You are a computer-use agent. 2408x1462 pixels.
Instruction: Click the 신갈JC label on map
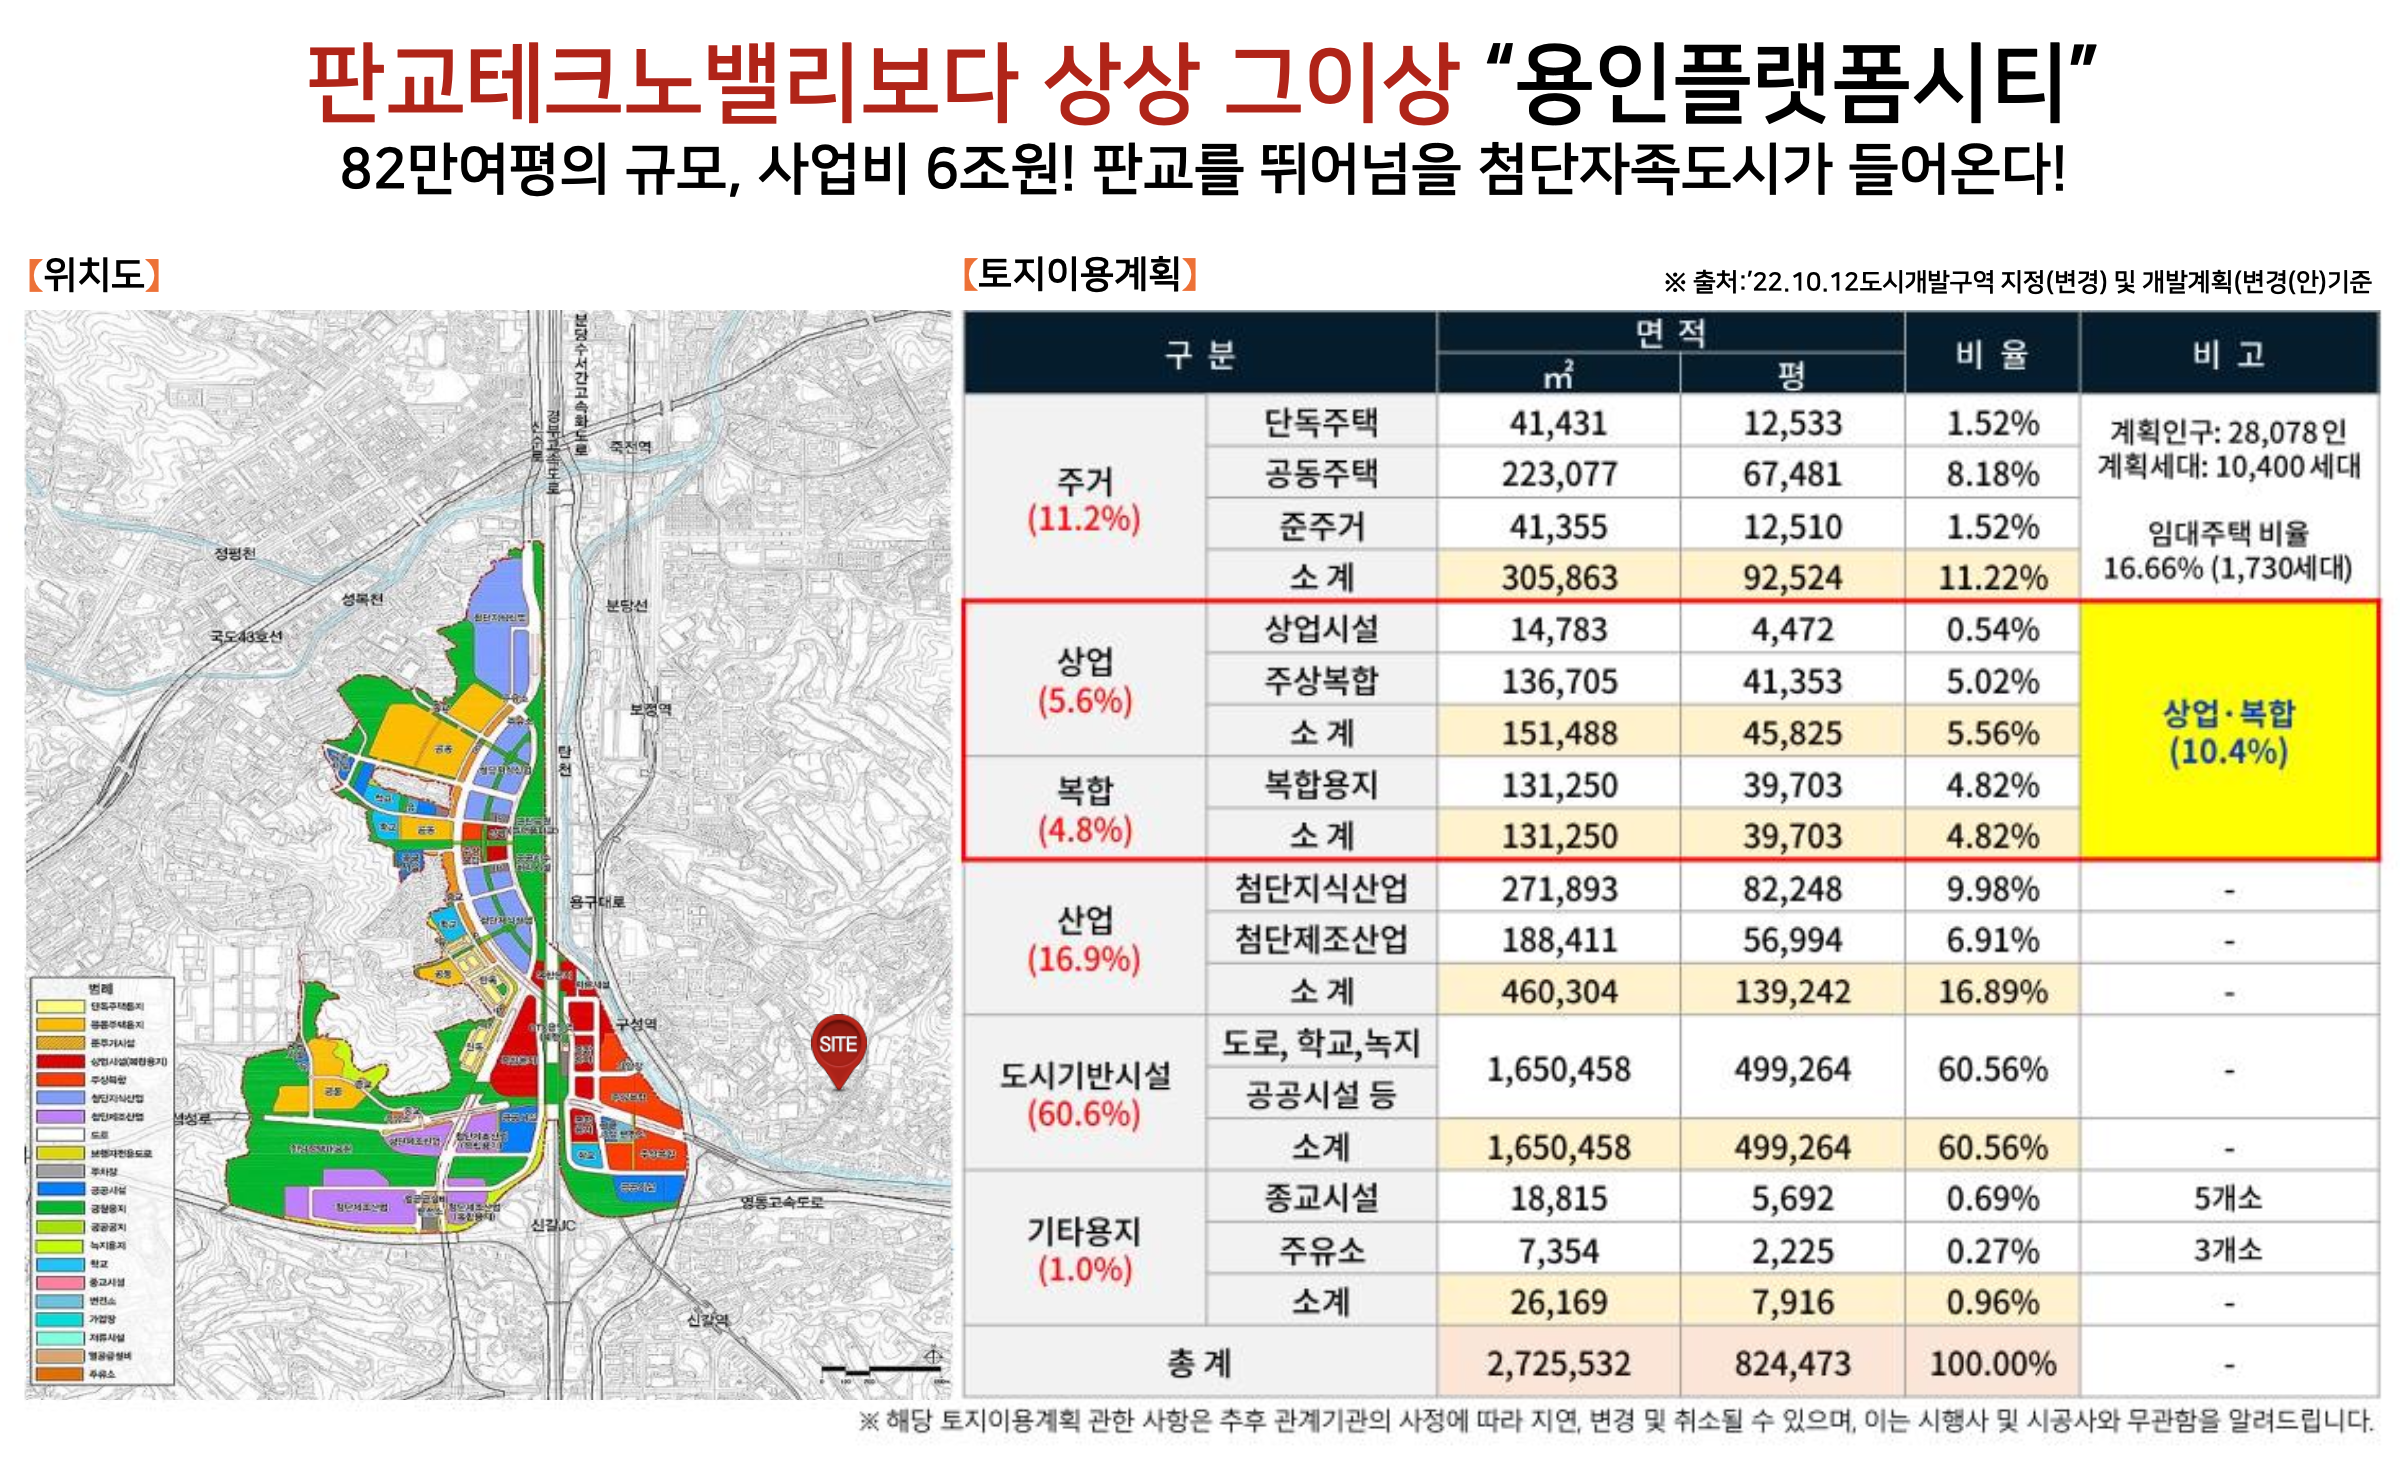pyautogui.click(x=554, y=1225)
